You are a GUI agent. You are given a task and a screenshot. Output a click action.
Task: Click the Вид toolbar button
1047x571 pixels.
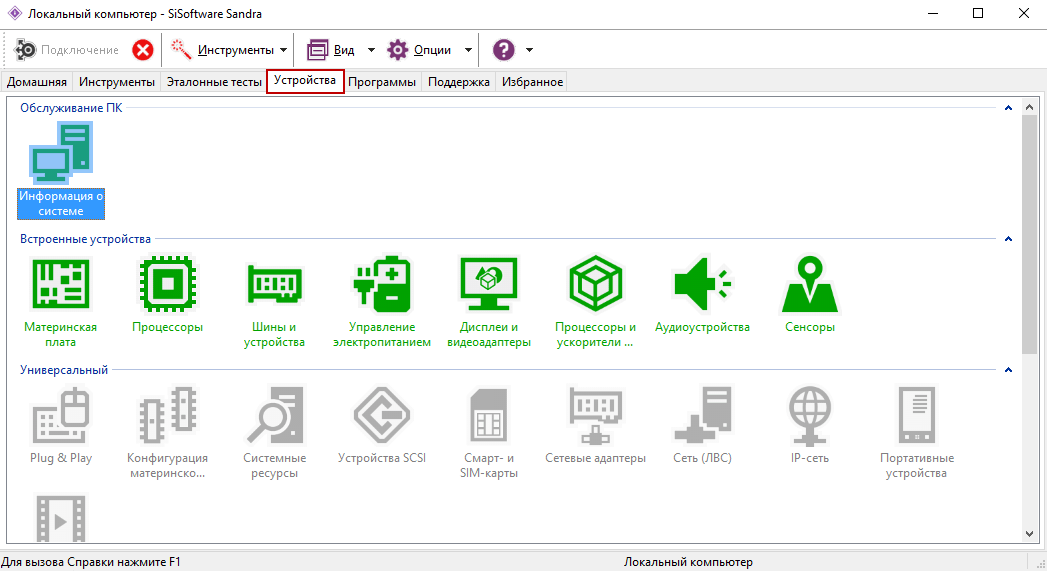[331, 50]
